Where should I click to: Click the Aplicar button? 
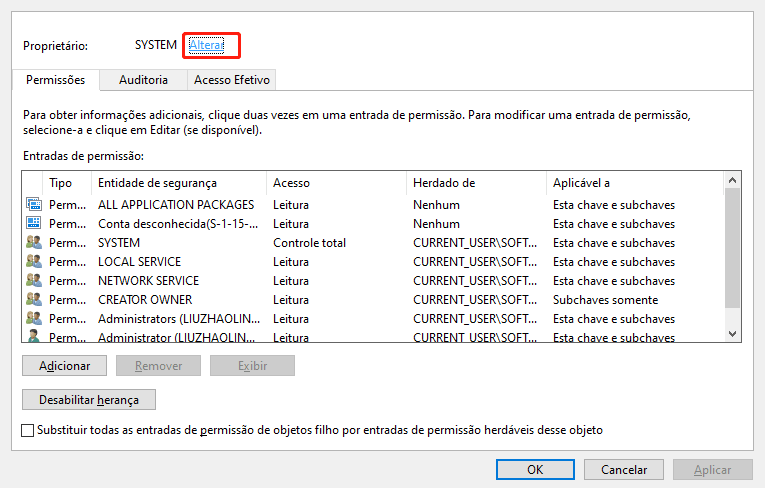pos(713,470)
